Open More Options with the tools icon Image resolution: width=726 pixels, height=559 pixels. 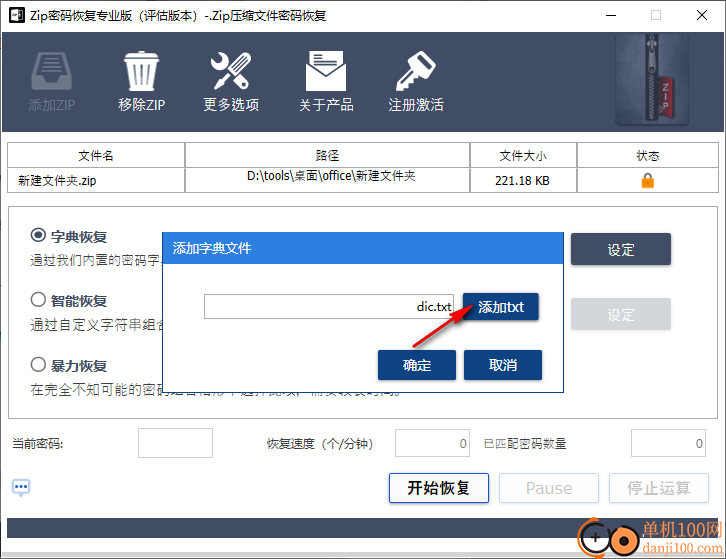(231, 71)
